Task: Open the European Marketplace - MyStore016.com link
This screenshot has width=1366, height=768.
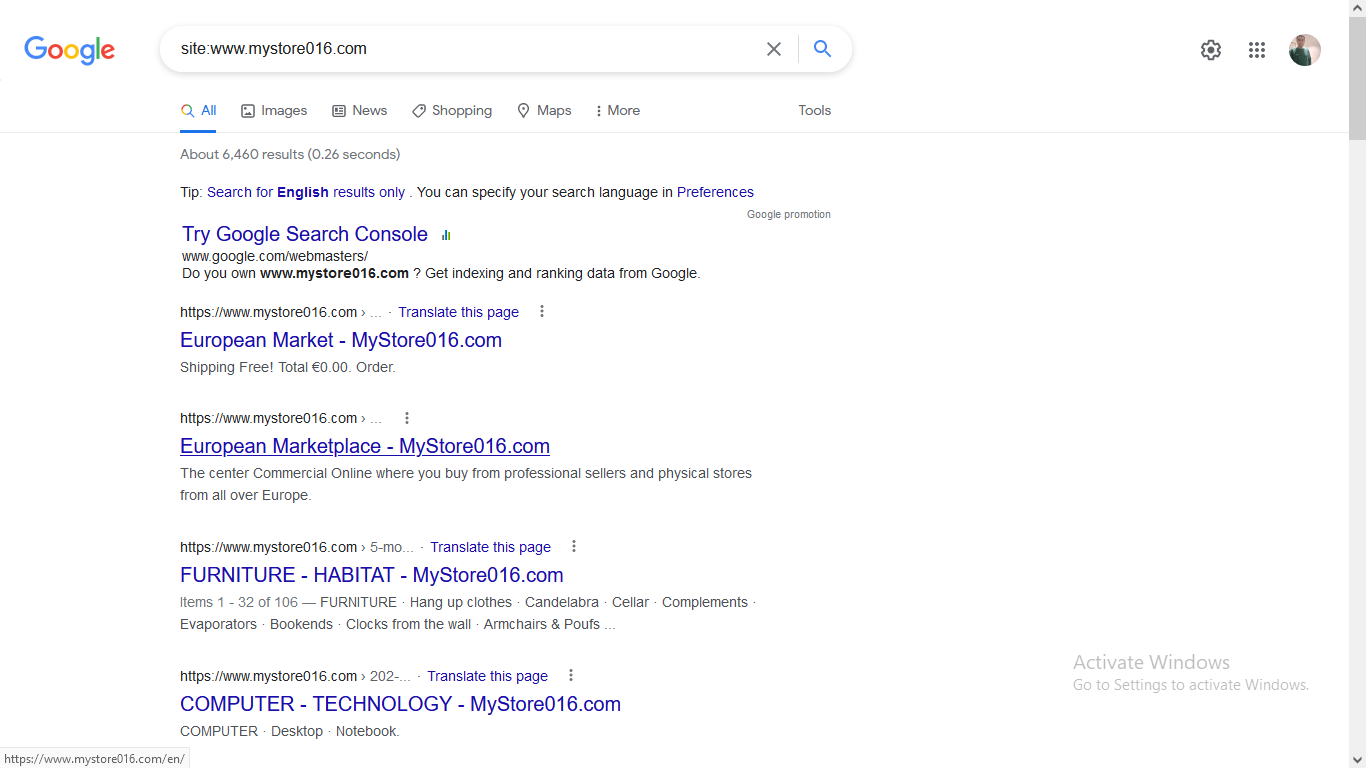Action: pyautogui.click(x=365, y=446)
